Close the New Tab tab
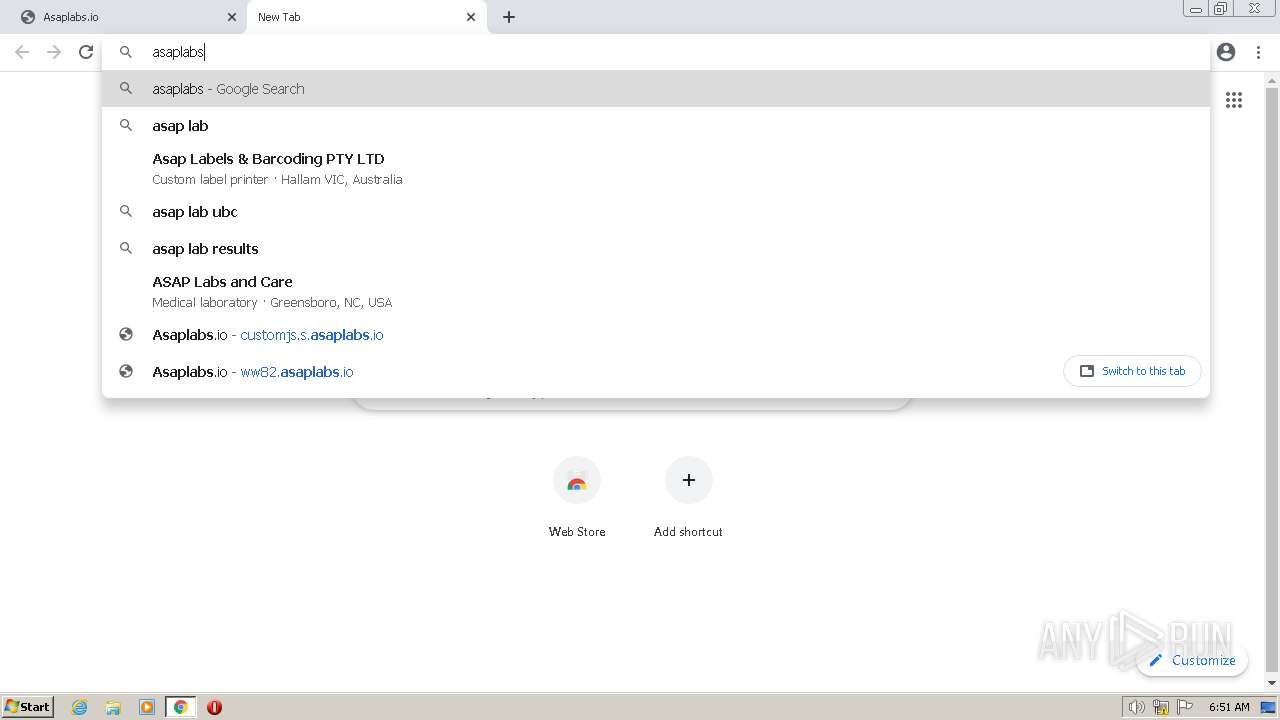 471,17
